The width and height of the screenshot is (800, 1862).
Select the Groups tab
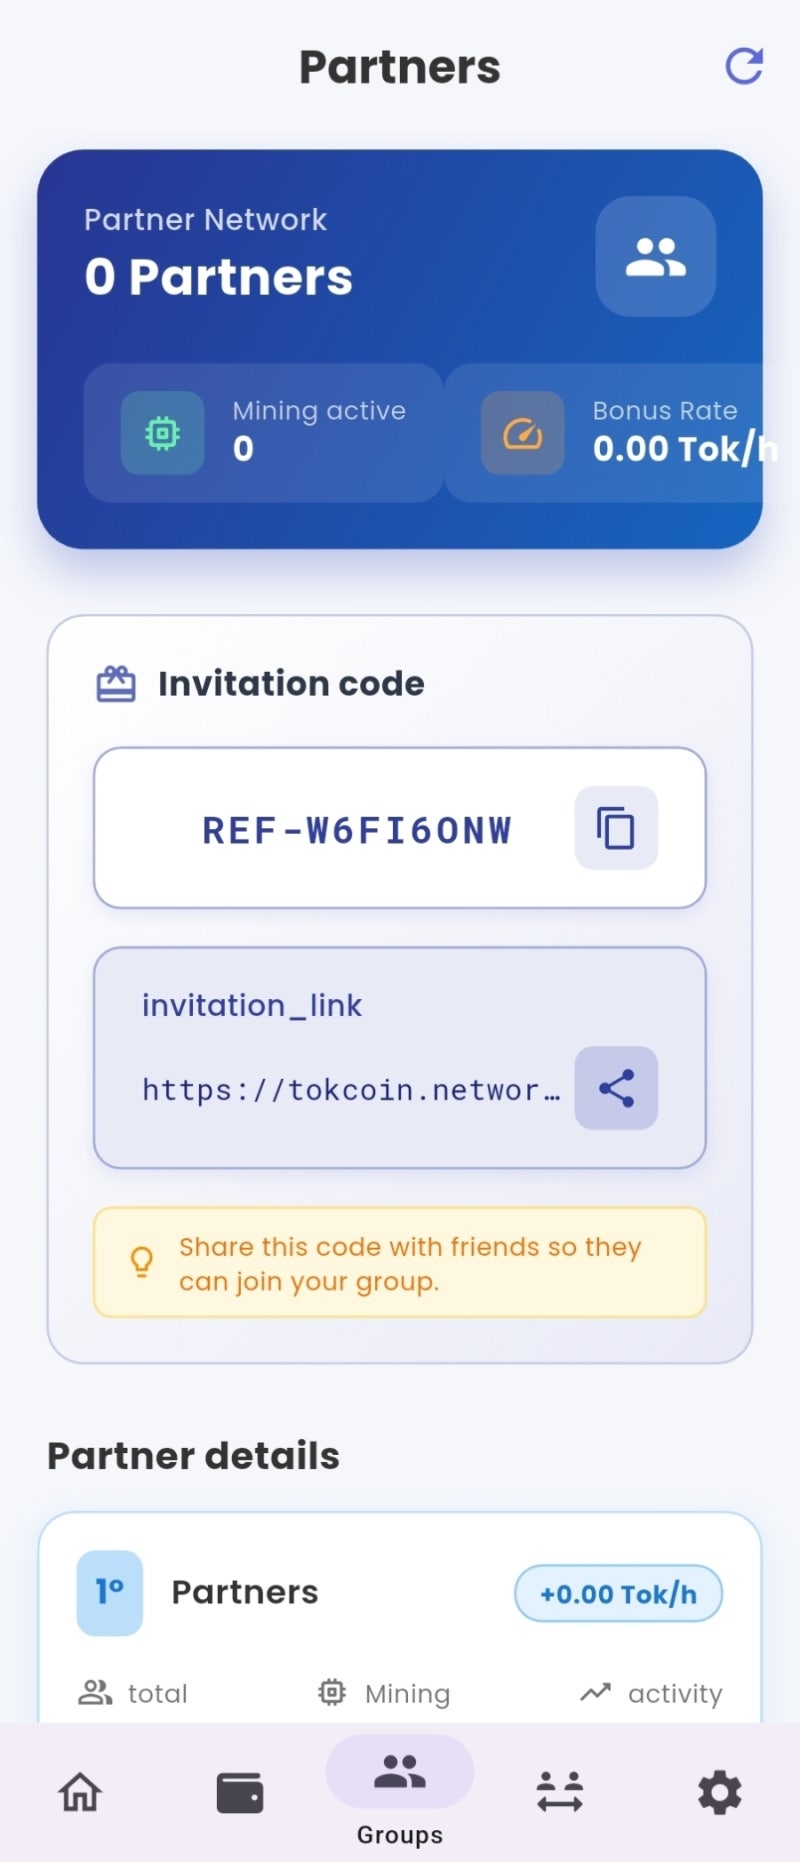click(x=400, y=1791)
